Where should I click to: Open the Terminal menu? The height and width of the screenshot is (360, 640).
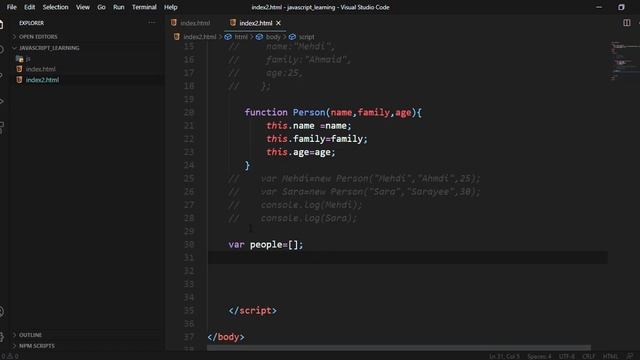(x=144, y=7)
